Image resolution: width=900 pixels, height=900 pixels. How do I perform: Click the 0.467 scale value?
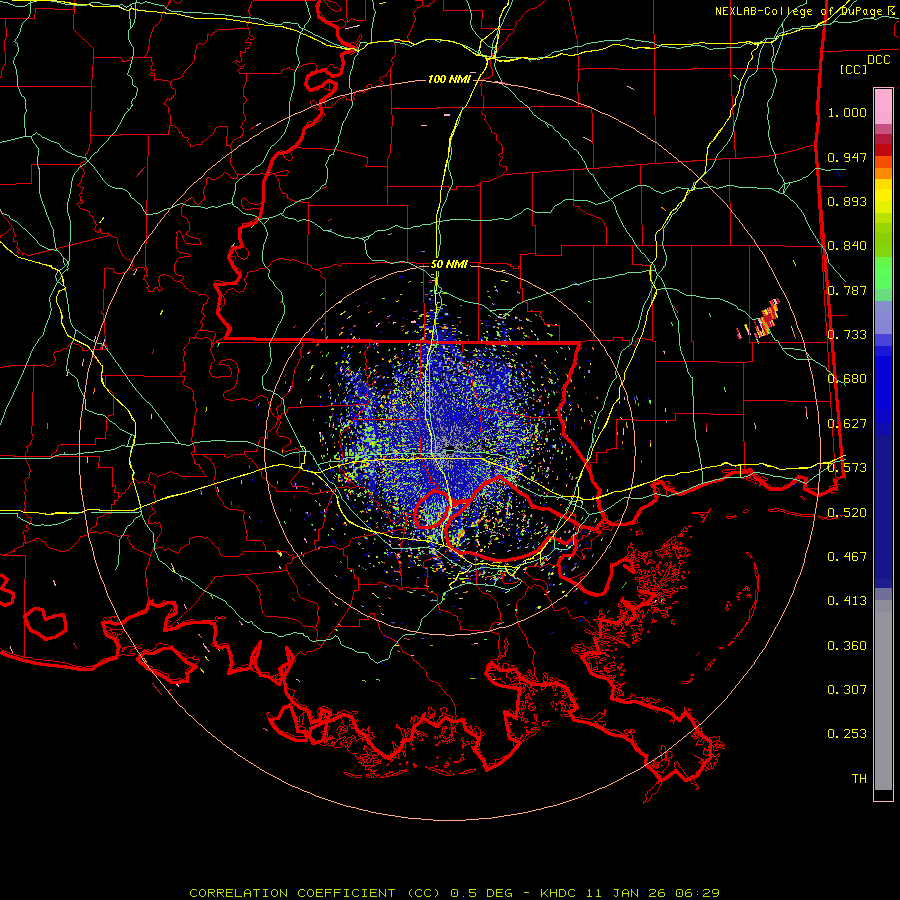[x=847, y=557]
